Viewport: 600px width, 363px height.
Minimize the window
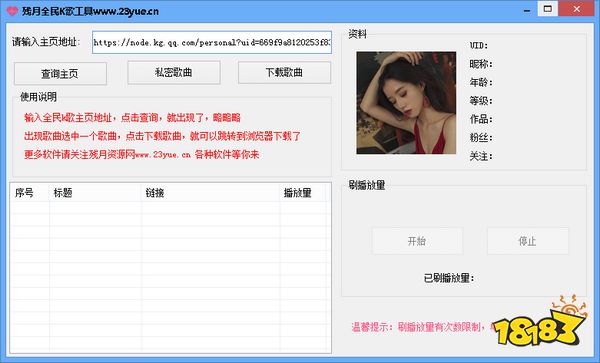[x=527, y=10]
